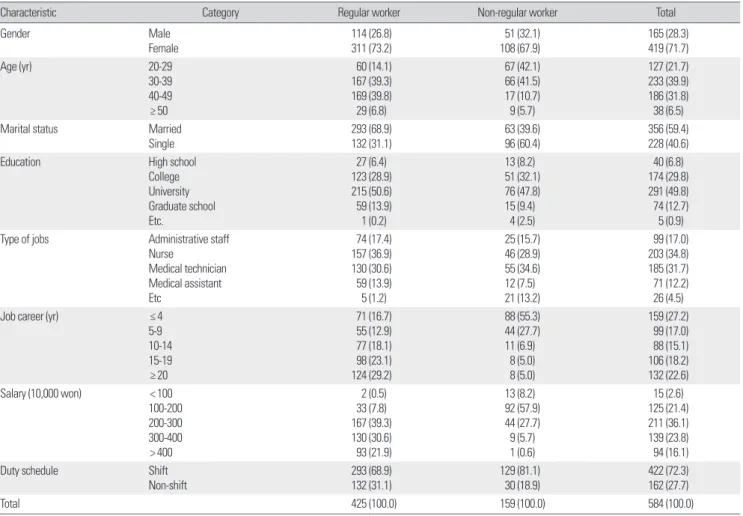The width and height of the screenshot is (743, 516).
Task: Select the 'Job career (yr)' label
Action: pyautogui.click(x=29, y=317)
